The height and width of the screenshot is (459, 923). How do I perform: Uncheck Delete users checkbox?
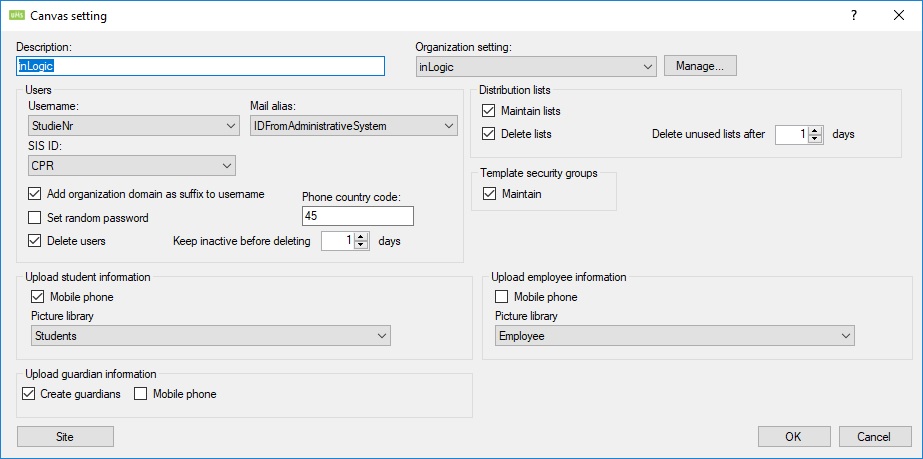click(36, 240)
